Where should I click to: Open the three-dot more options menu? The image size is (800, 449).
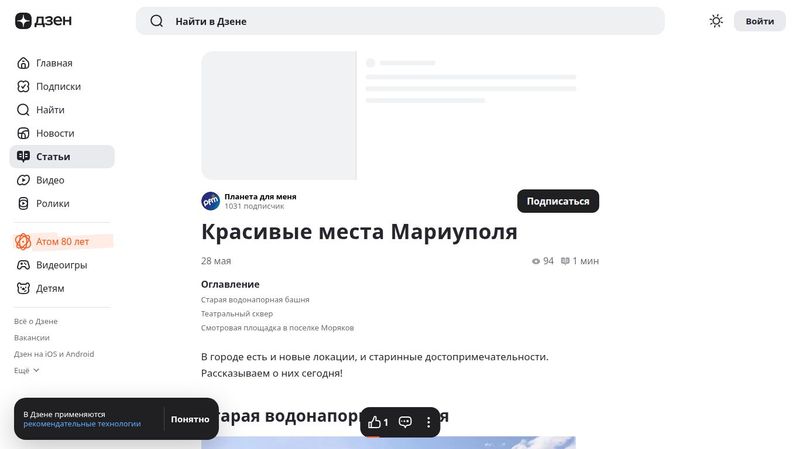pyautogui.click(x=428, y=422)
